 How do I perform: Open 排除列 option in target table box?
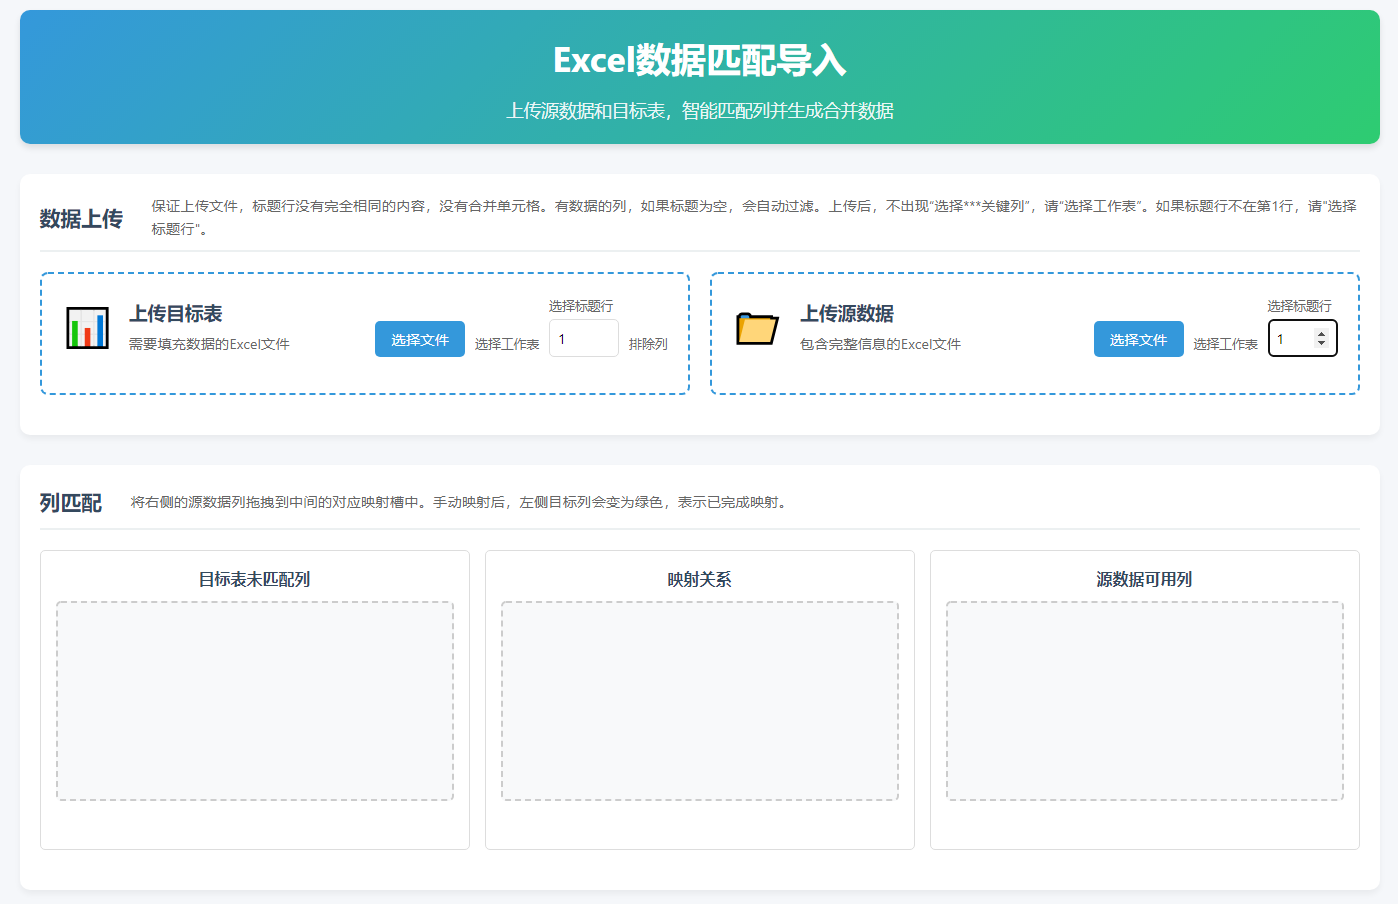pos(648,344)
